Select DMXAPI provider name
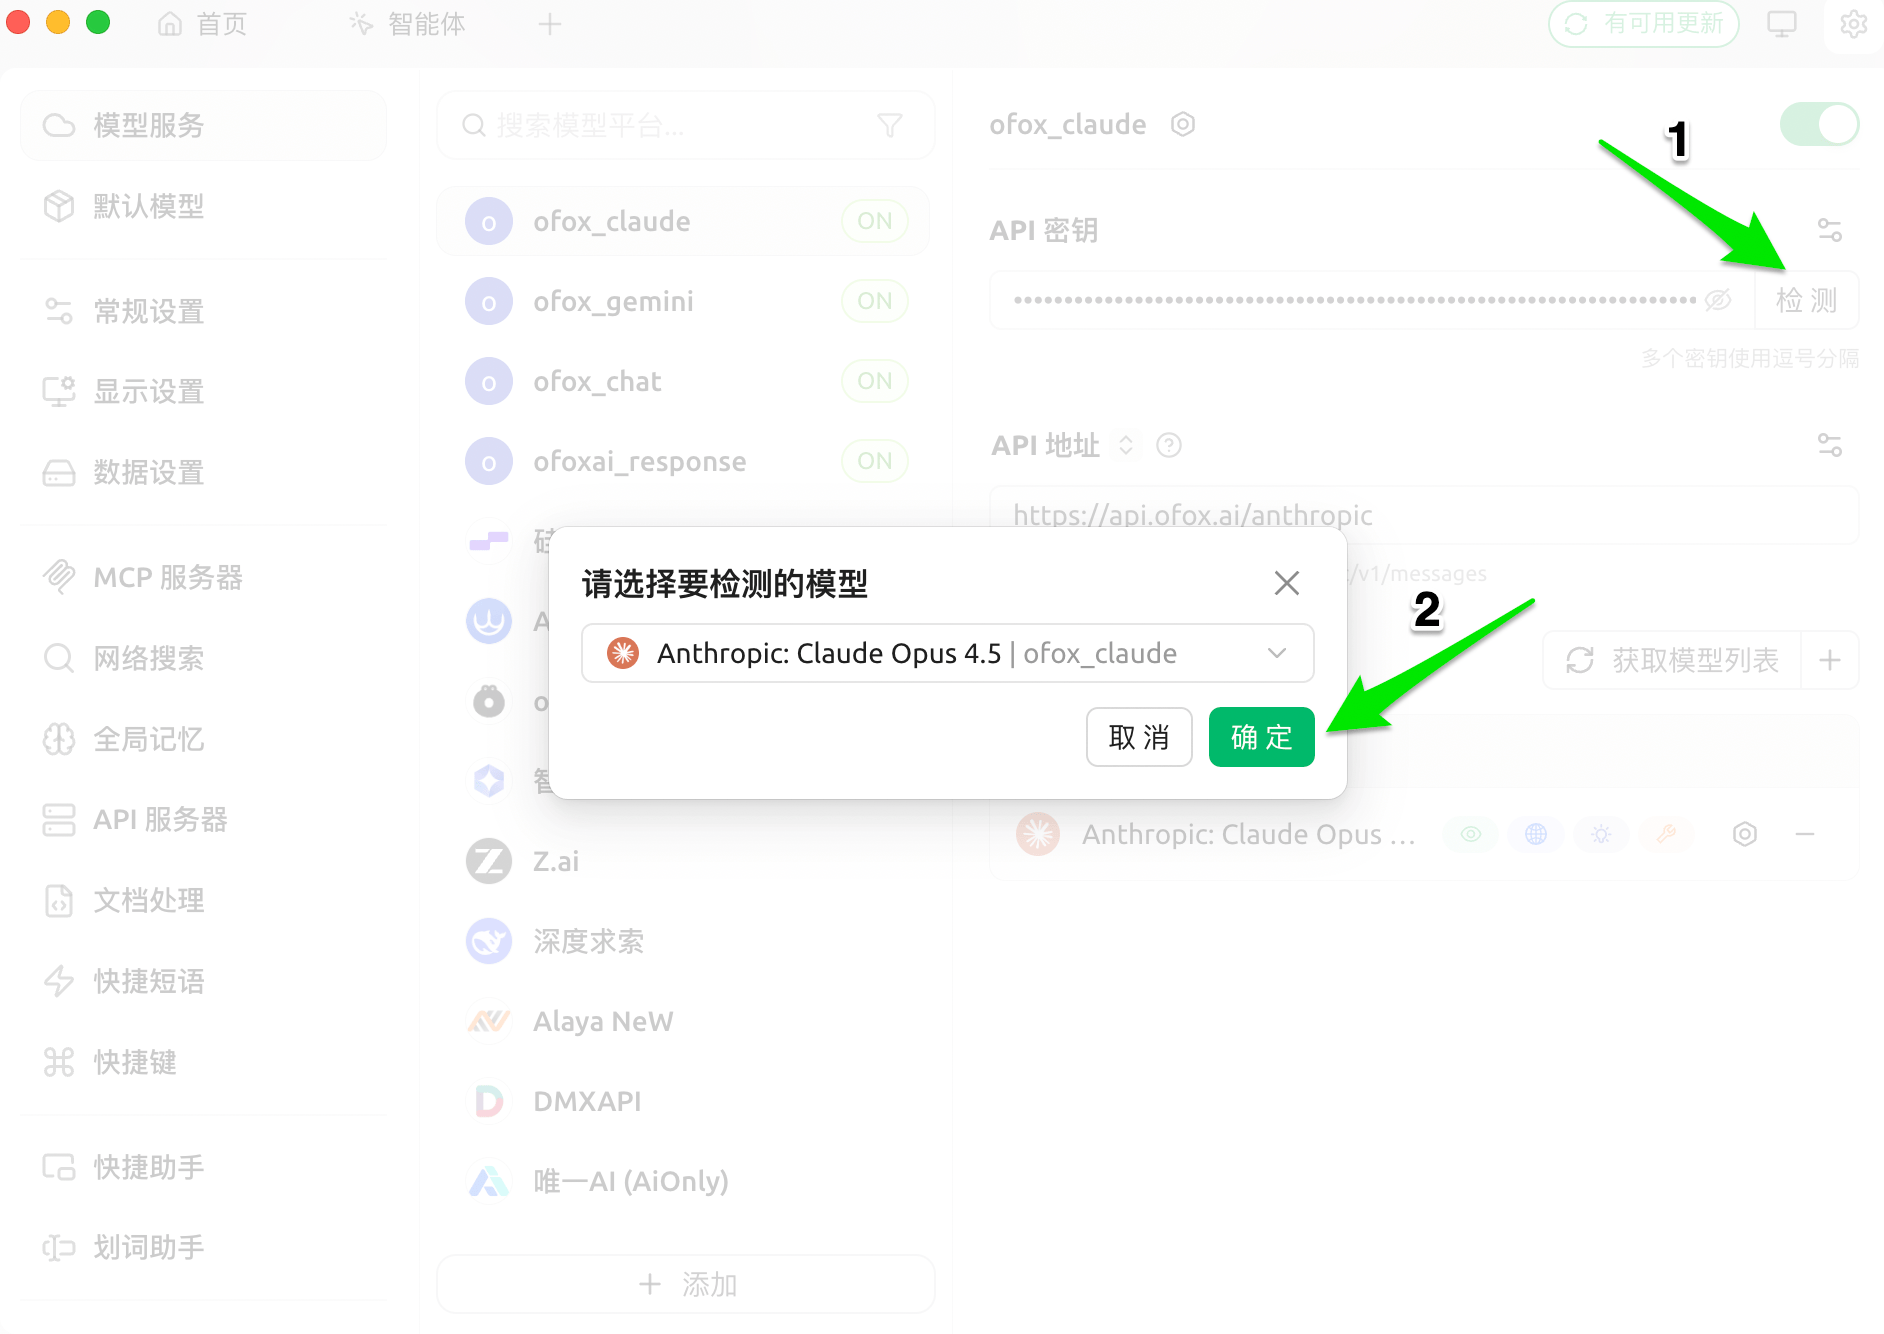 587,1101
